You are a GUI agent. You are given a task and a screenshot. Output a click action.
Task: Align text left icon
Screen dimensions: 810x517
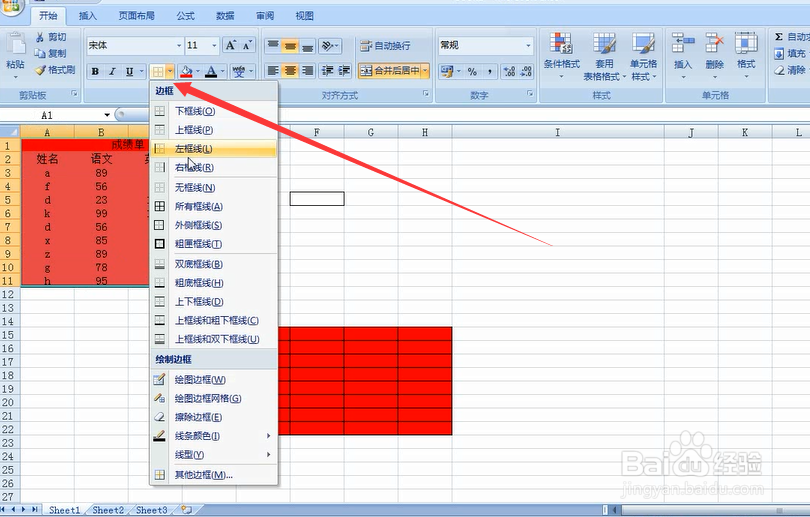273,71
